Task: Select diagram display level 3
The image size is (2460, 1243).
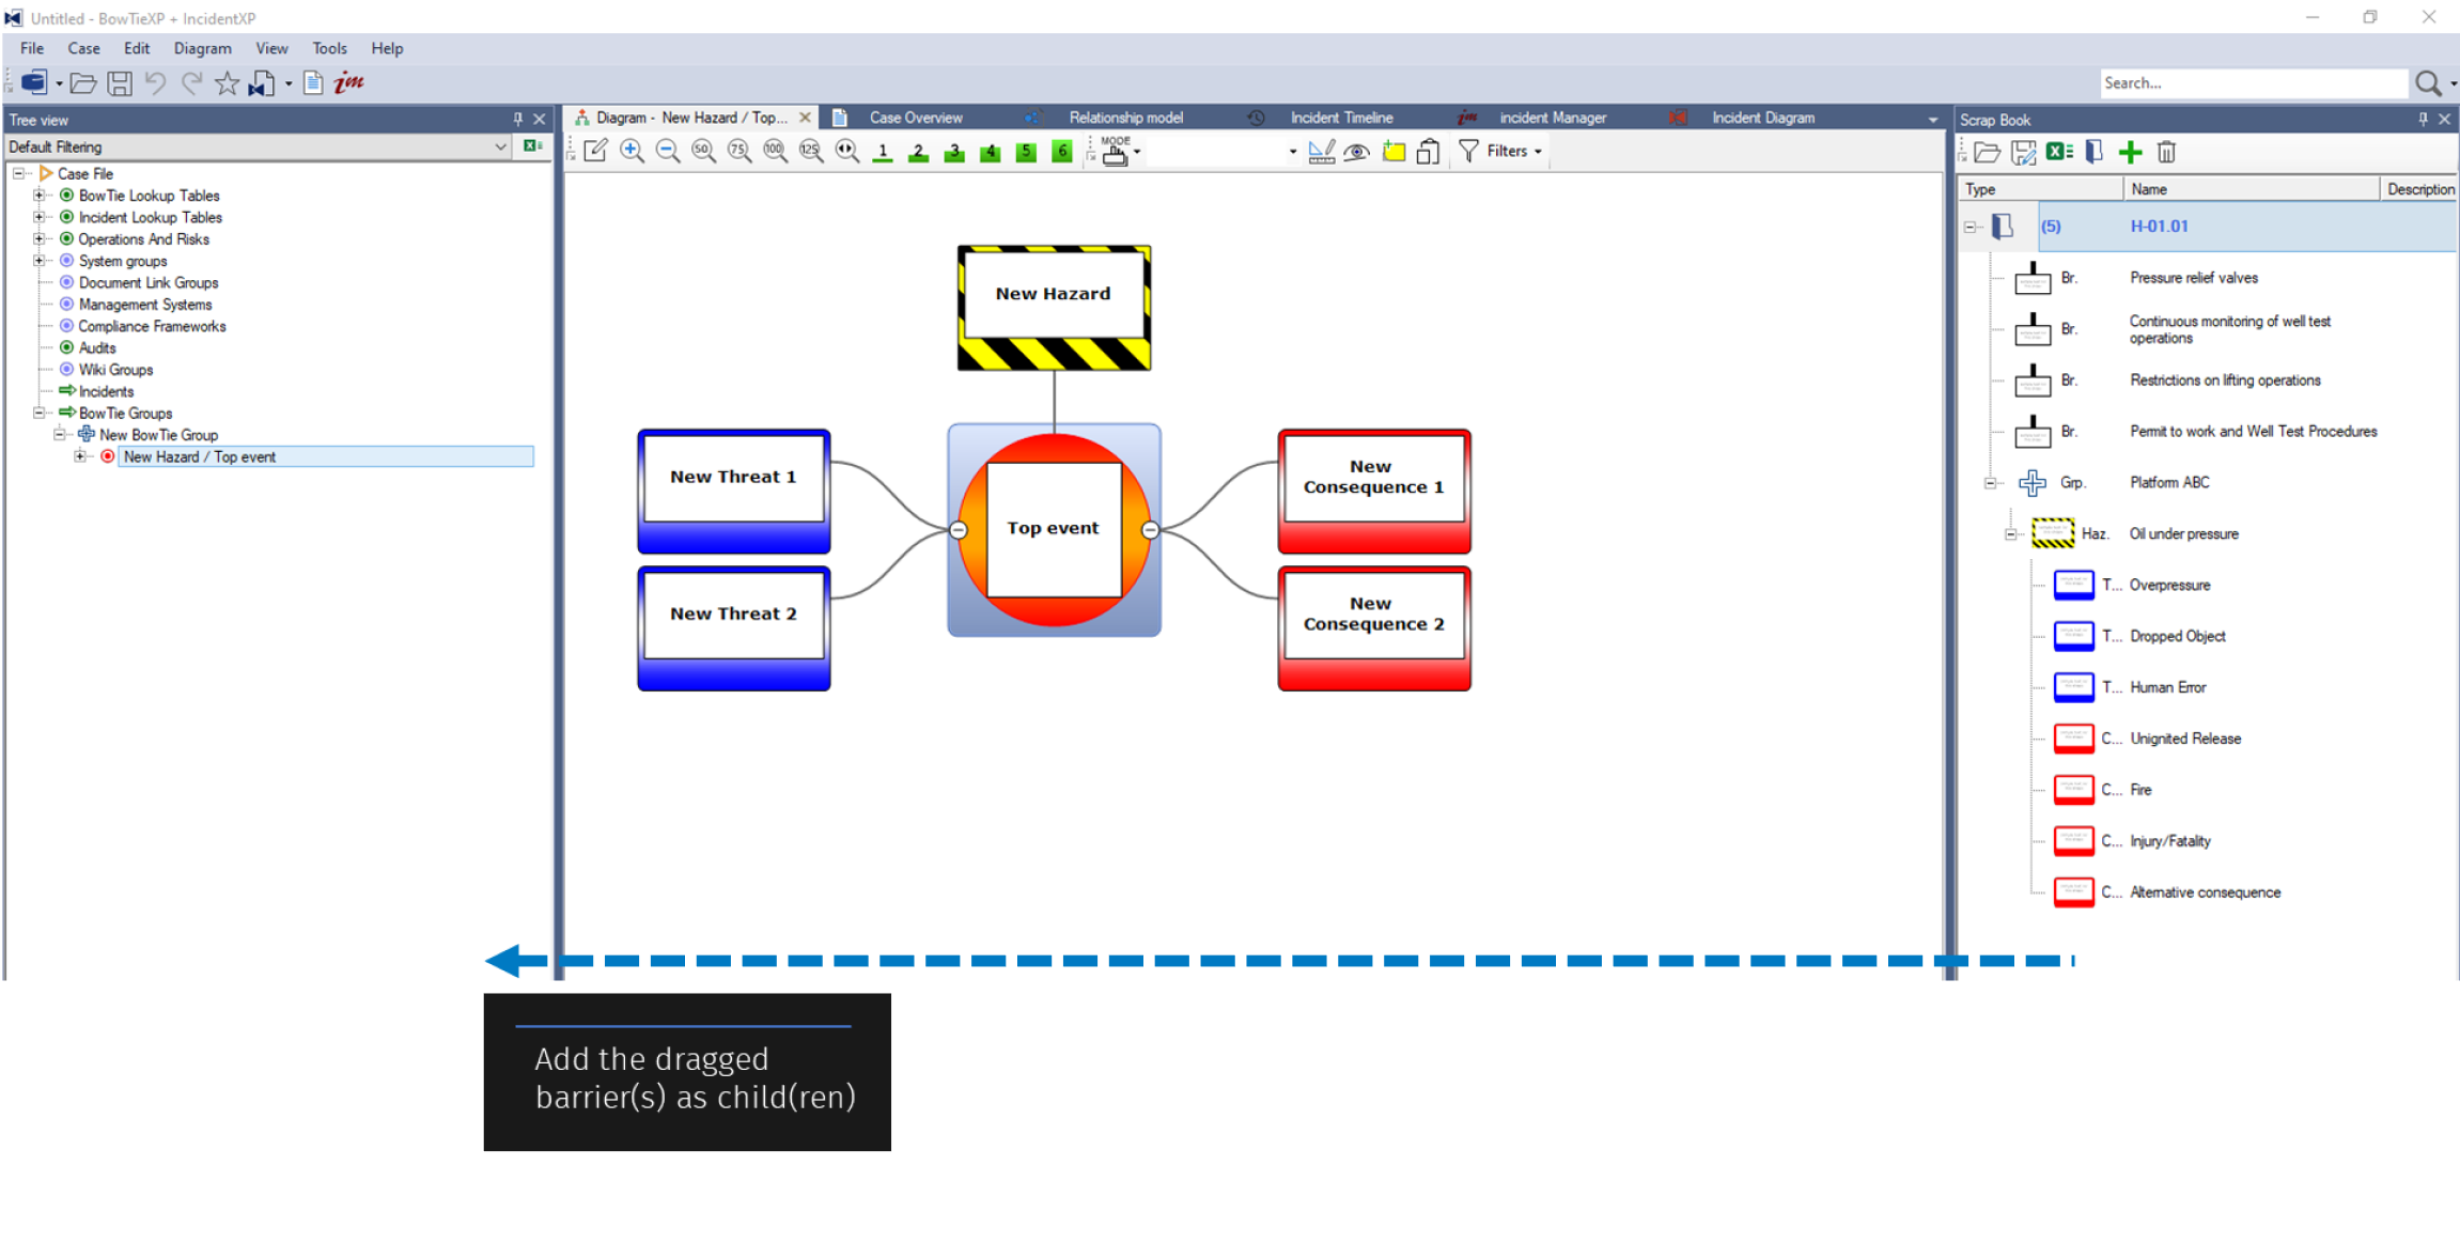Action: click(954, 152)
